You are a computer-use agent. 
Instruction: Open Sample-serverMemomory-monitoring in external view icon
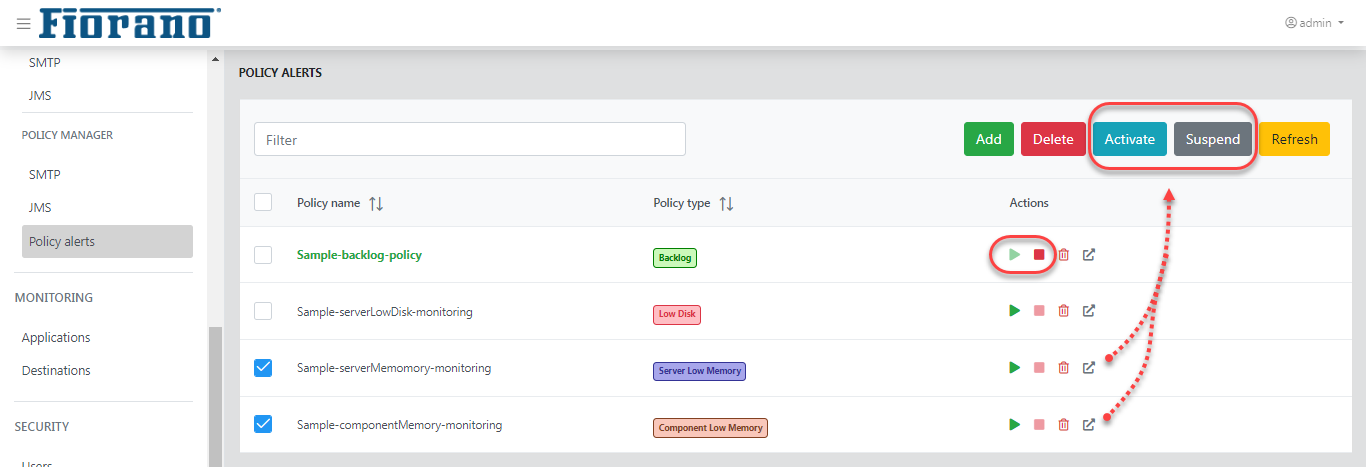[x=1089, y=368]
